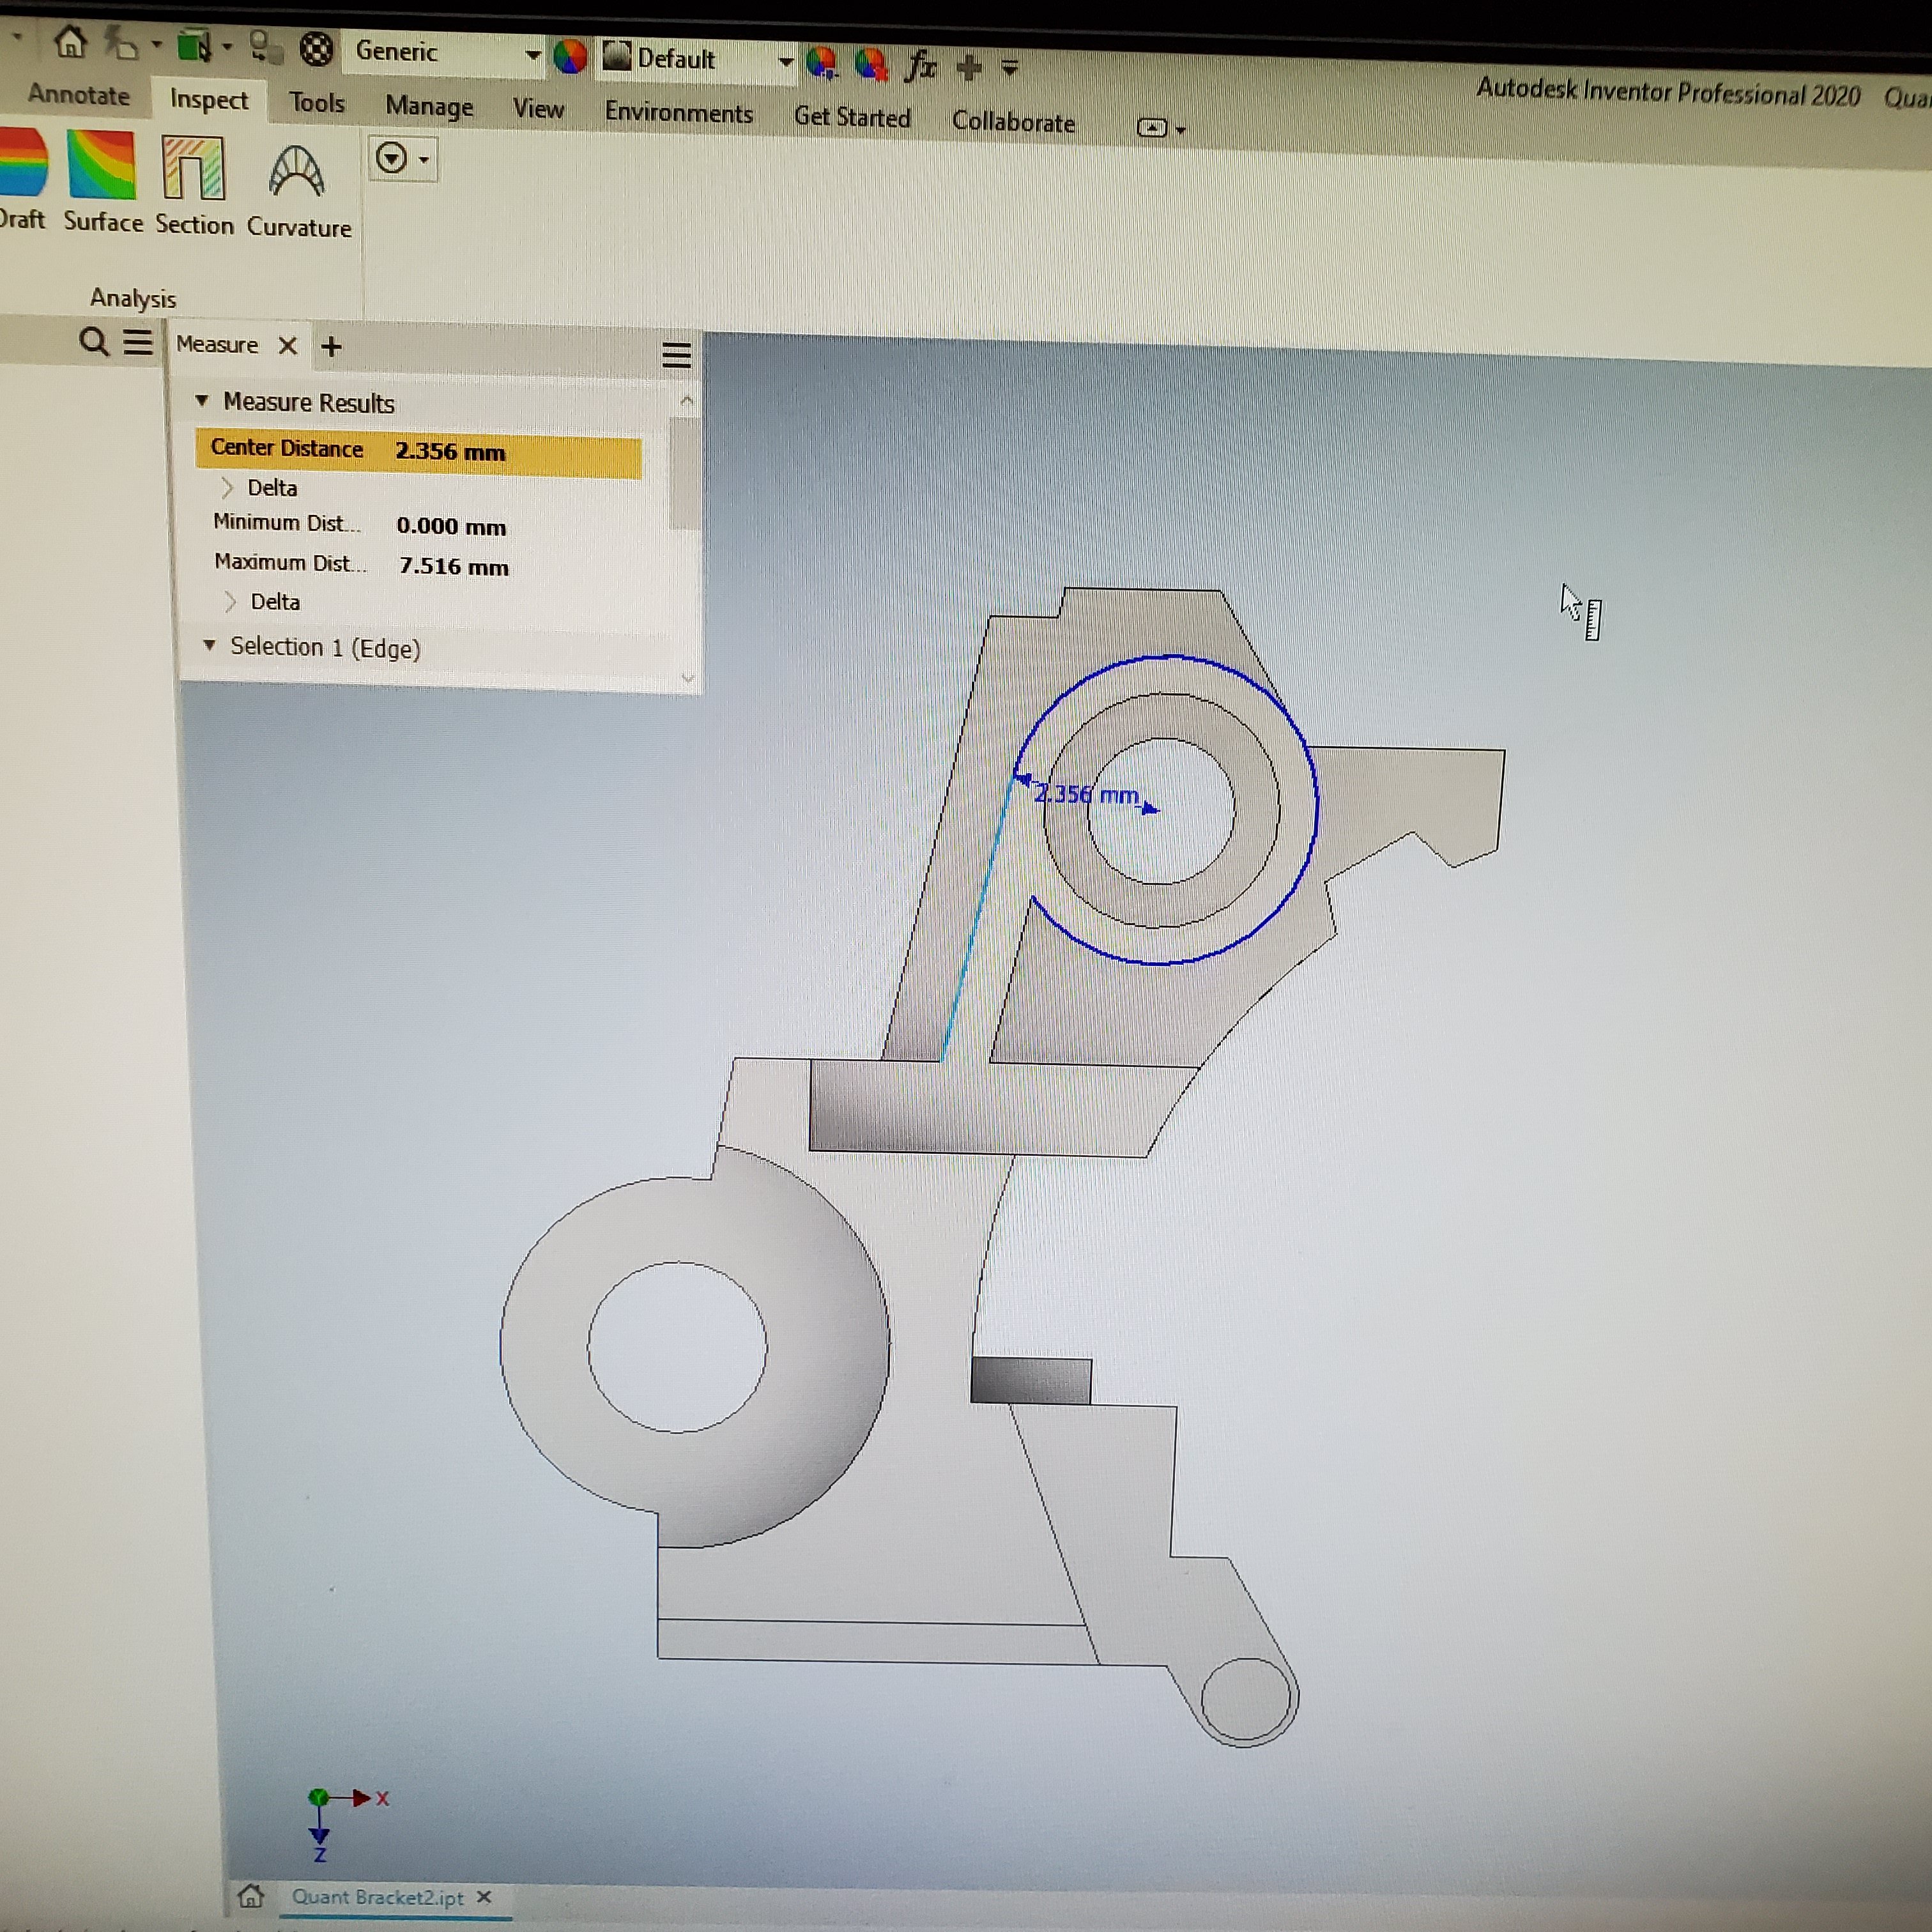Viewport: 1932px width, 1932px height.
Task: Click the Measure panel scroll-up arrow
Action: coord(686,401)
